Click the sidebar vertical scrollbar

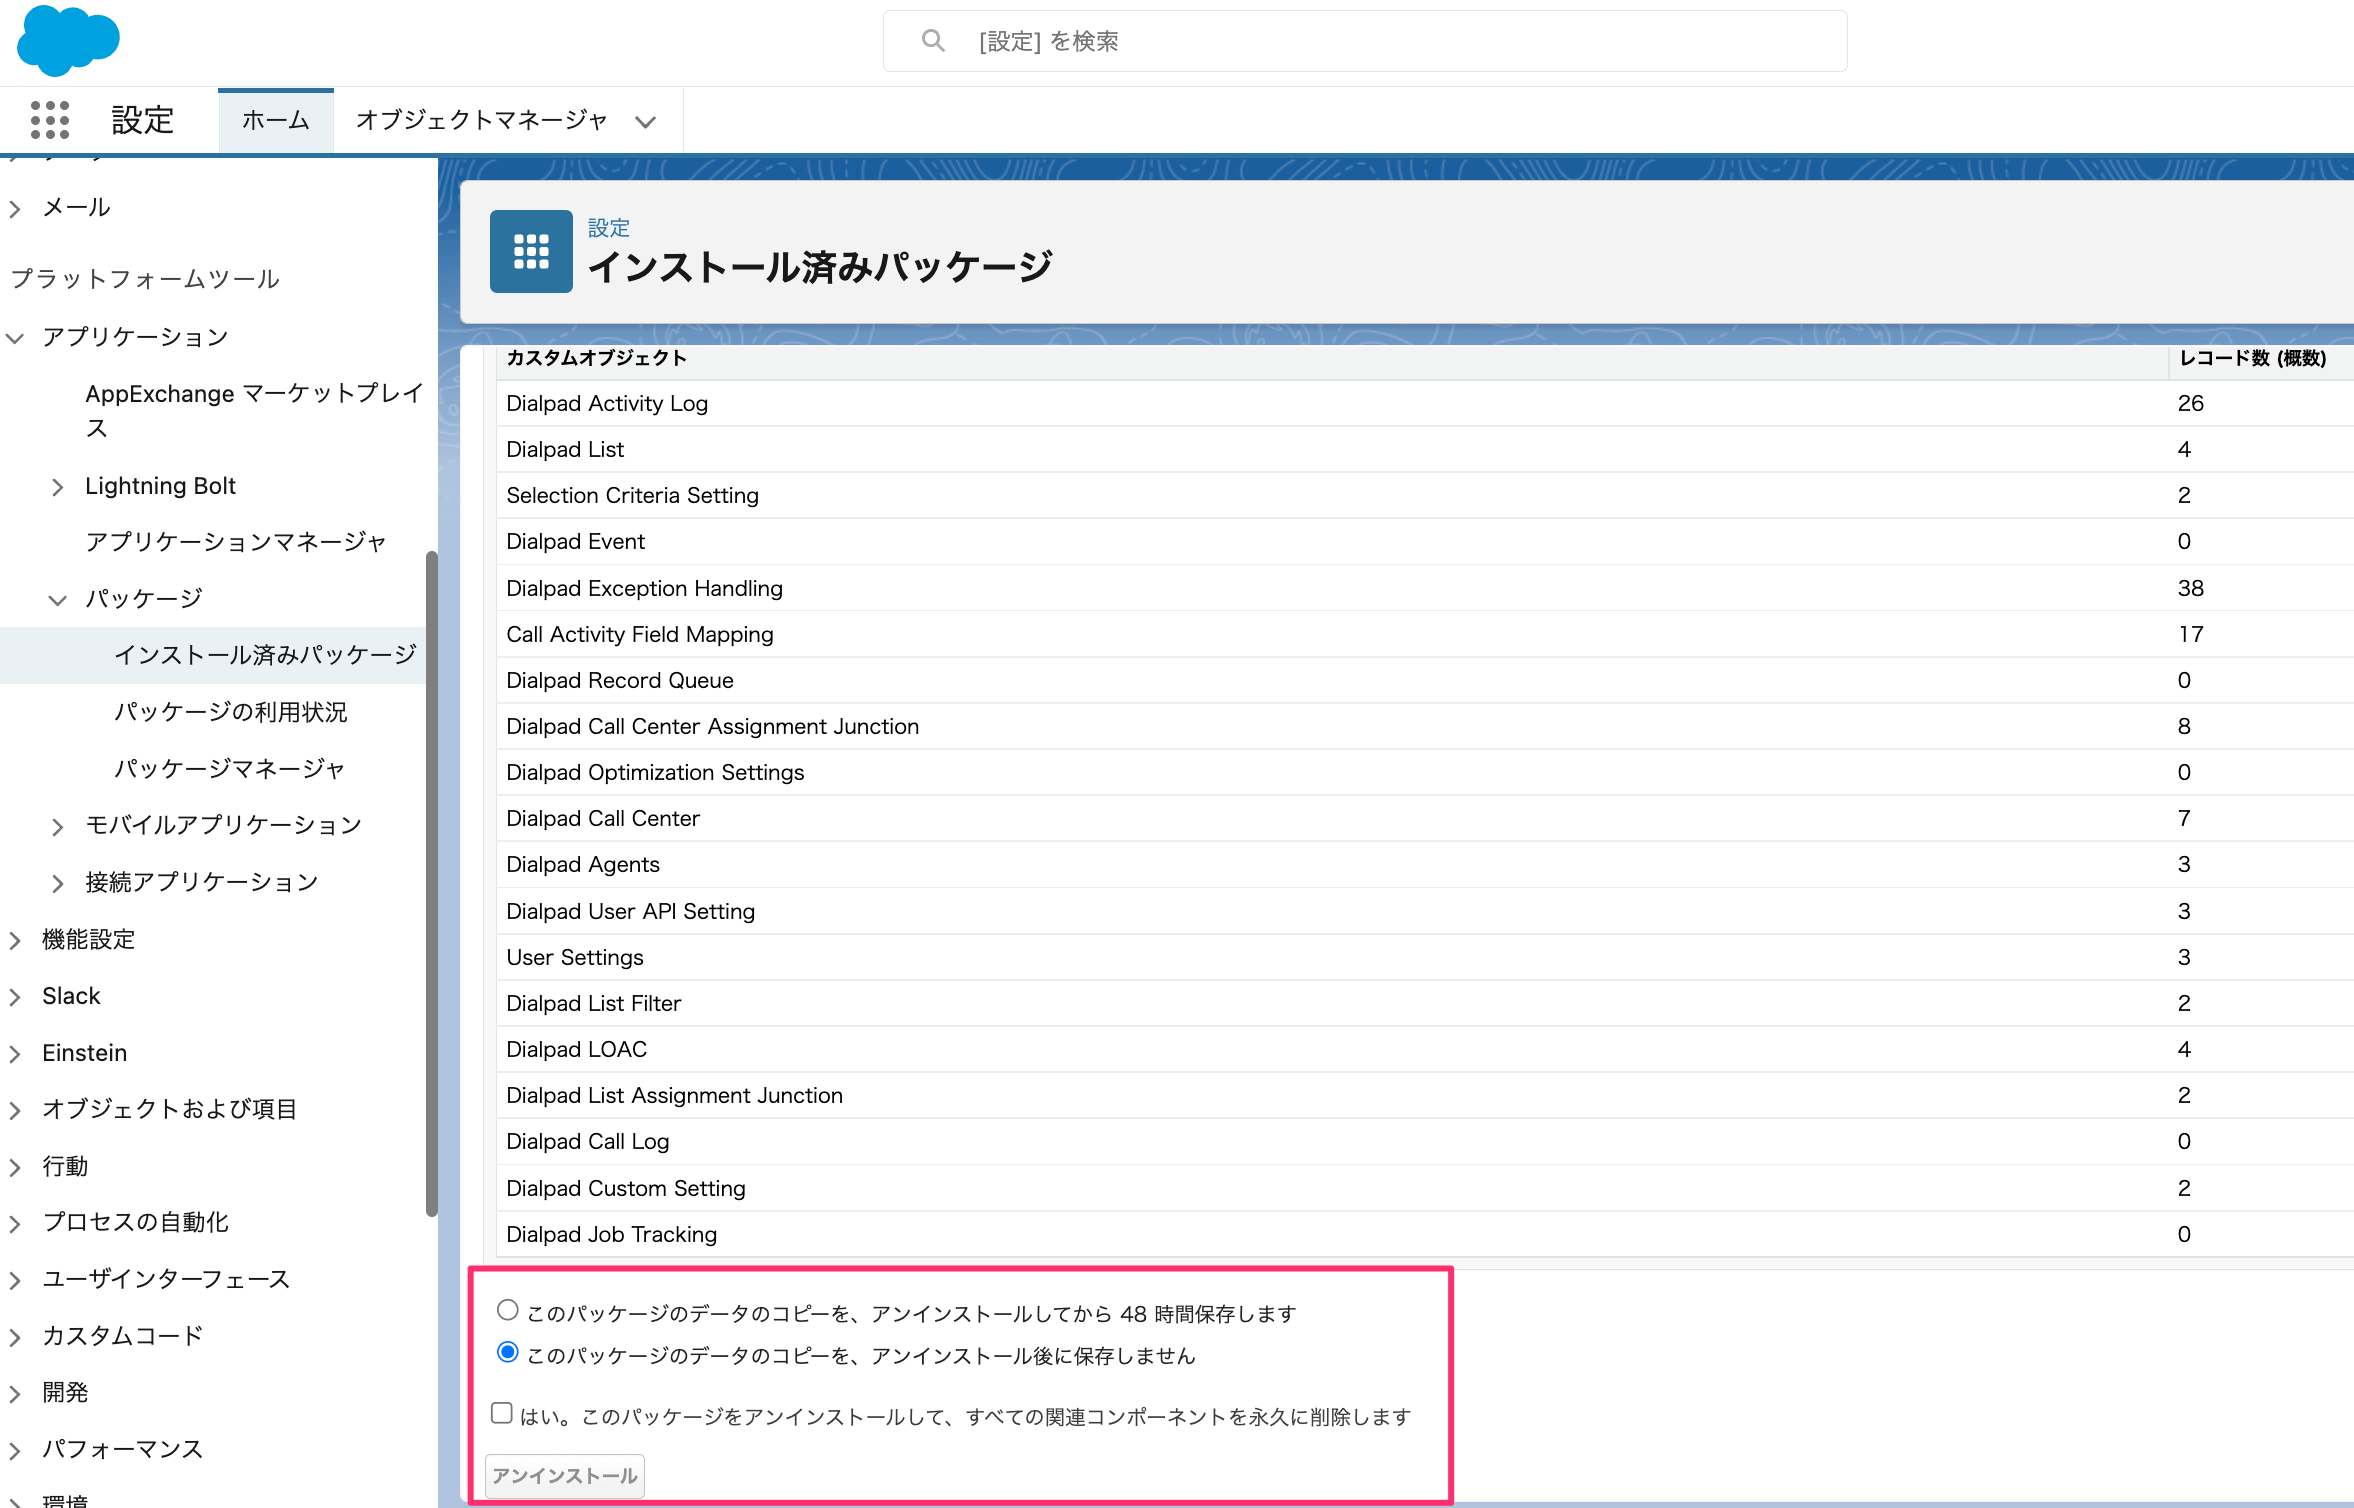click(431, 883)
